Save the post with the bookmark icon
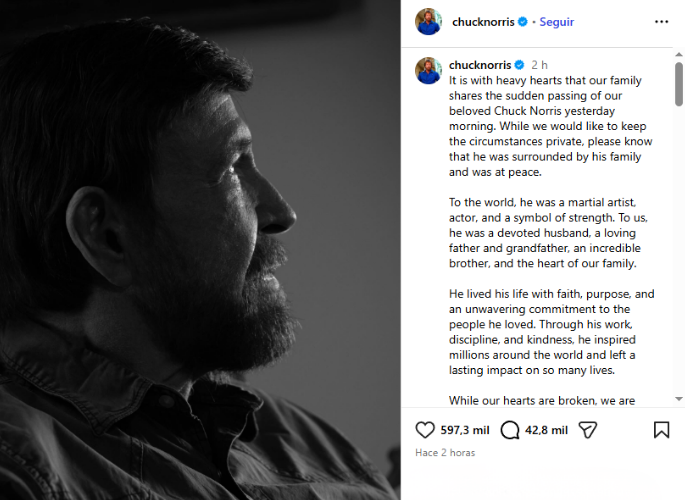This screenshot has width=700, height=500. (x=661, y=429)
